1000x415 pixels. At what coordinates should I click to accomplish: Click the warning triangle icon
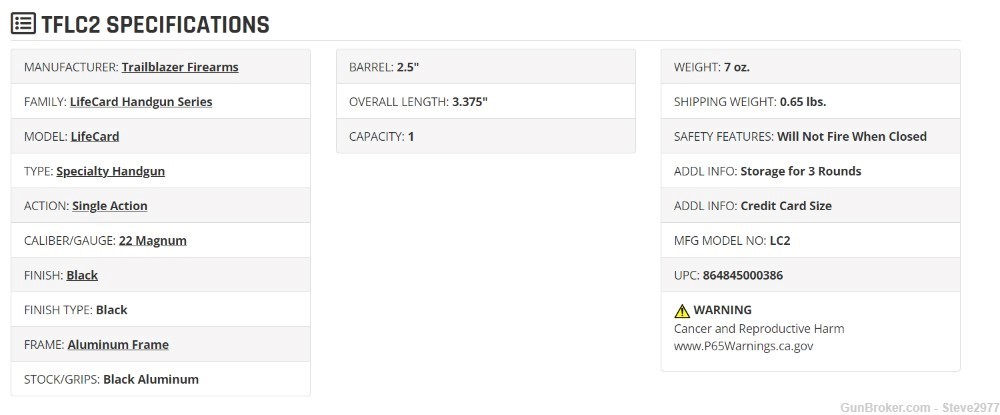click(x=682, y=310)
